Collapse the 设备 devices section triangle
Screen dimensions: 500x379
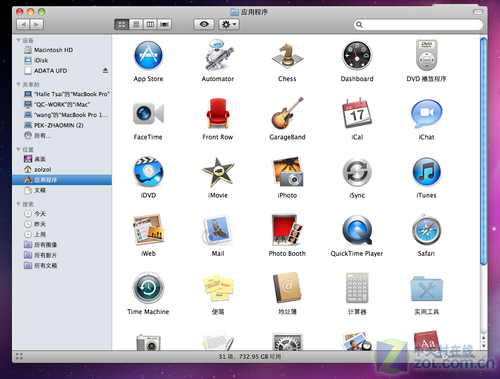19,40
